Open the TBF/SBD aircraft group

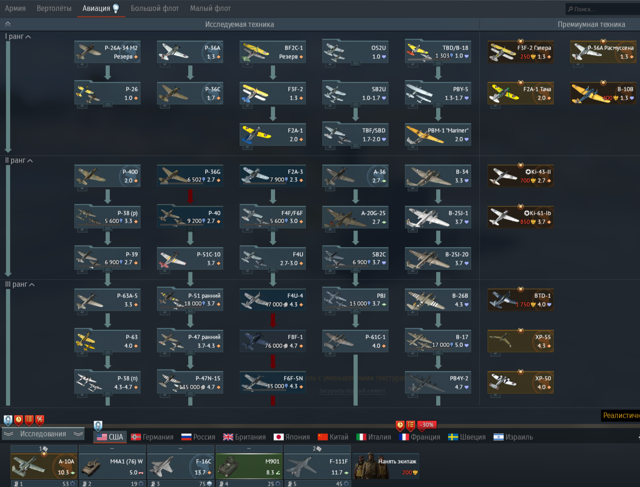point(355,135)
